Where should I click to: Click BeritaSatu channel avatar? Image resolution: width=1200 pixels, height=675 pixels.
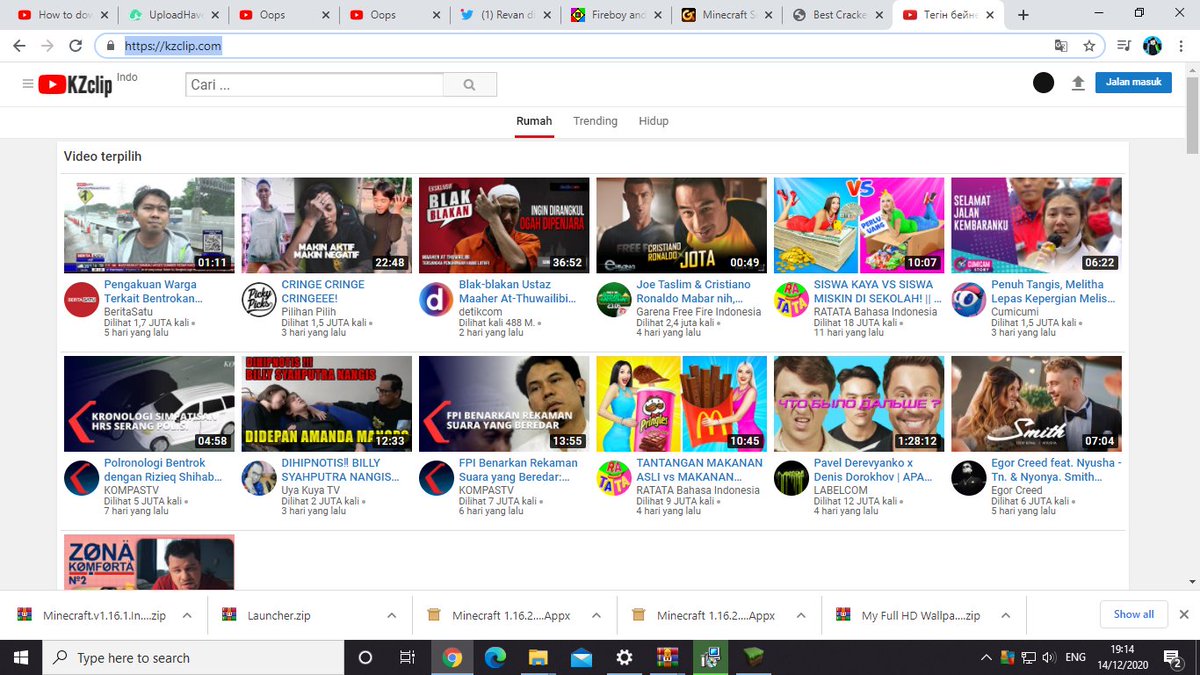pyautogui.click(x=81, y=300)
